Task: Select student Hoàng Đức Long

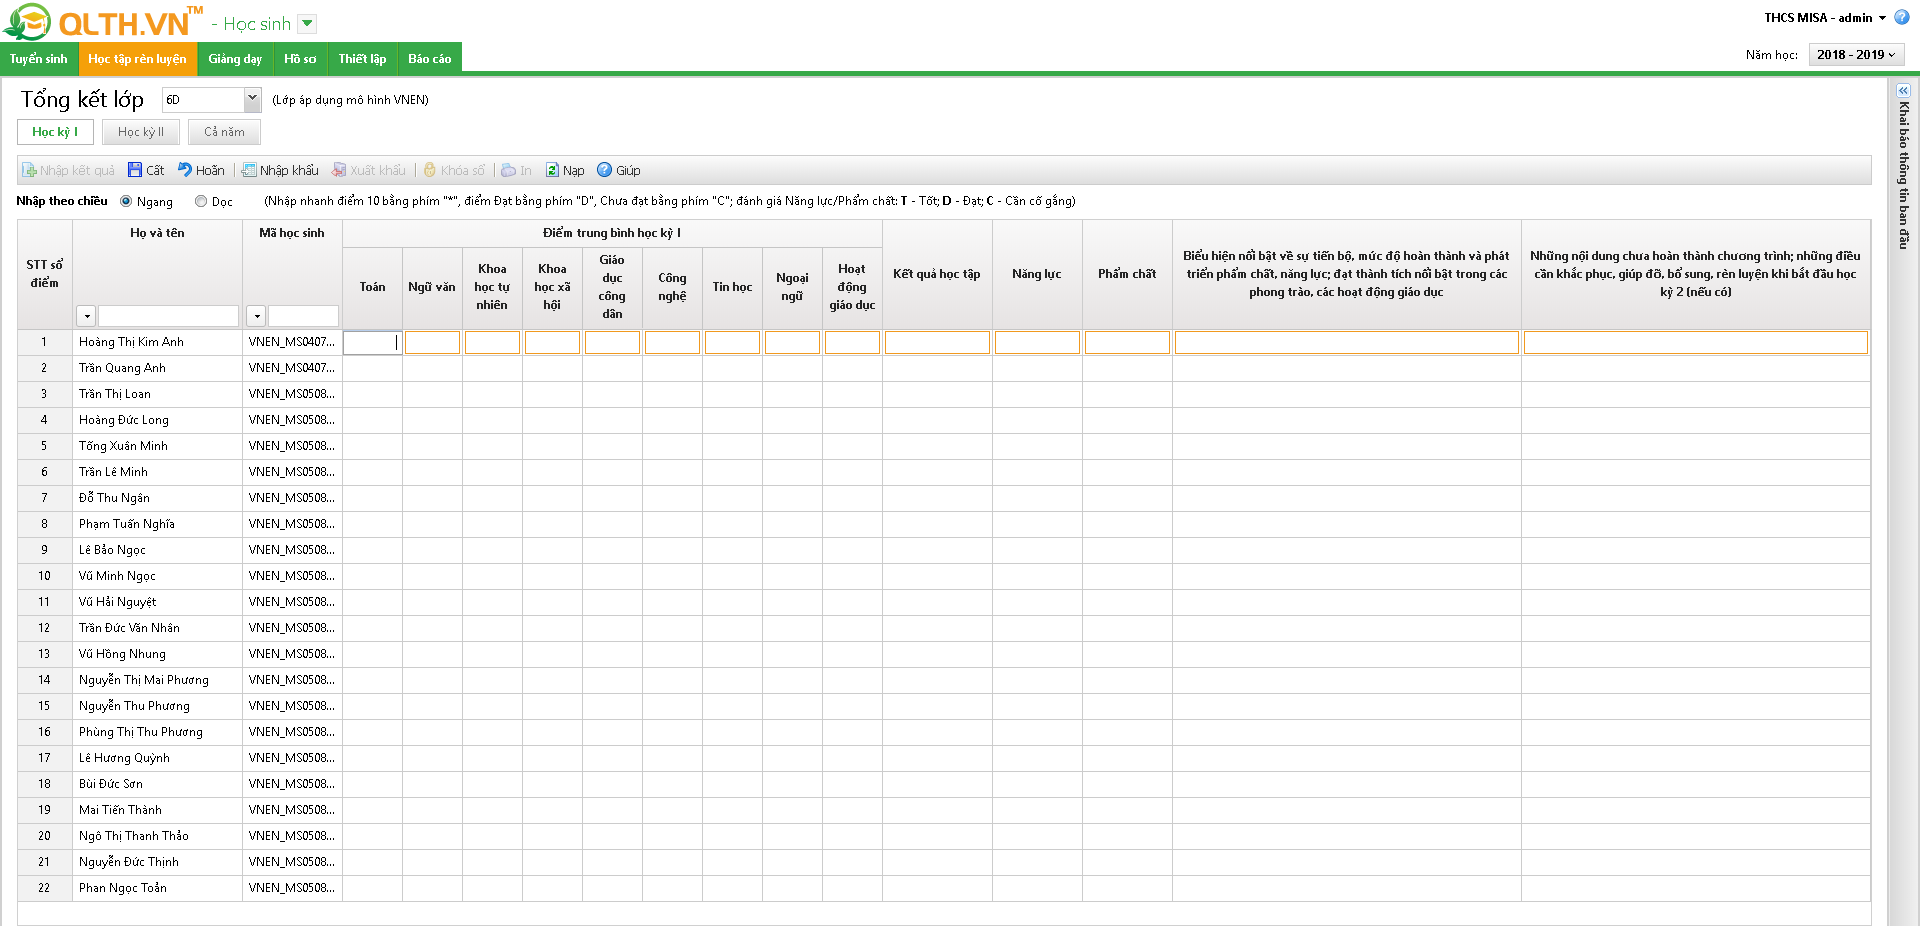Action: (x=124, y=420)
